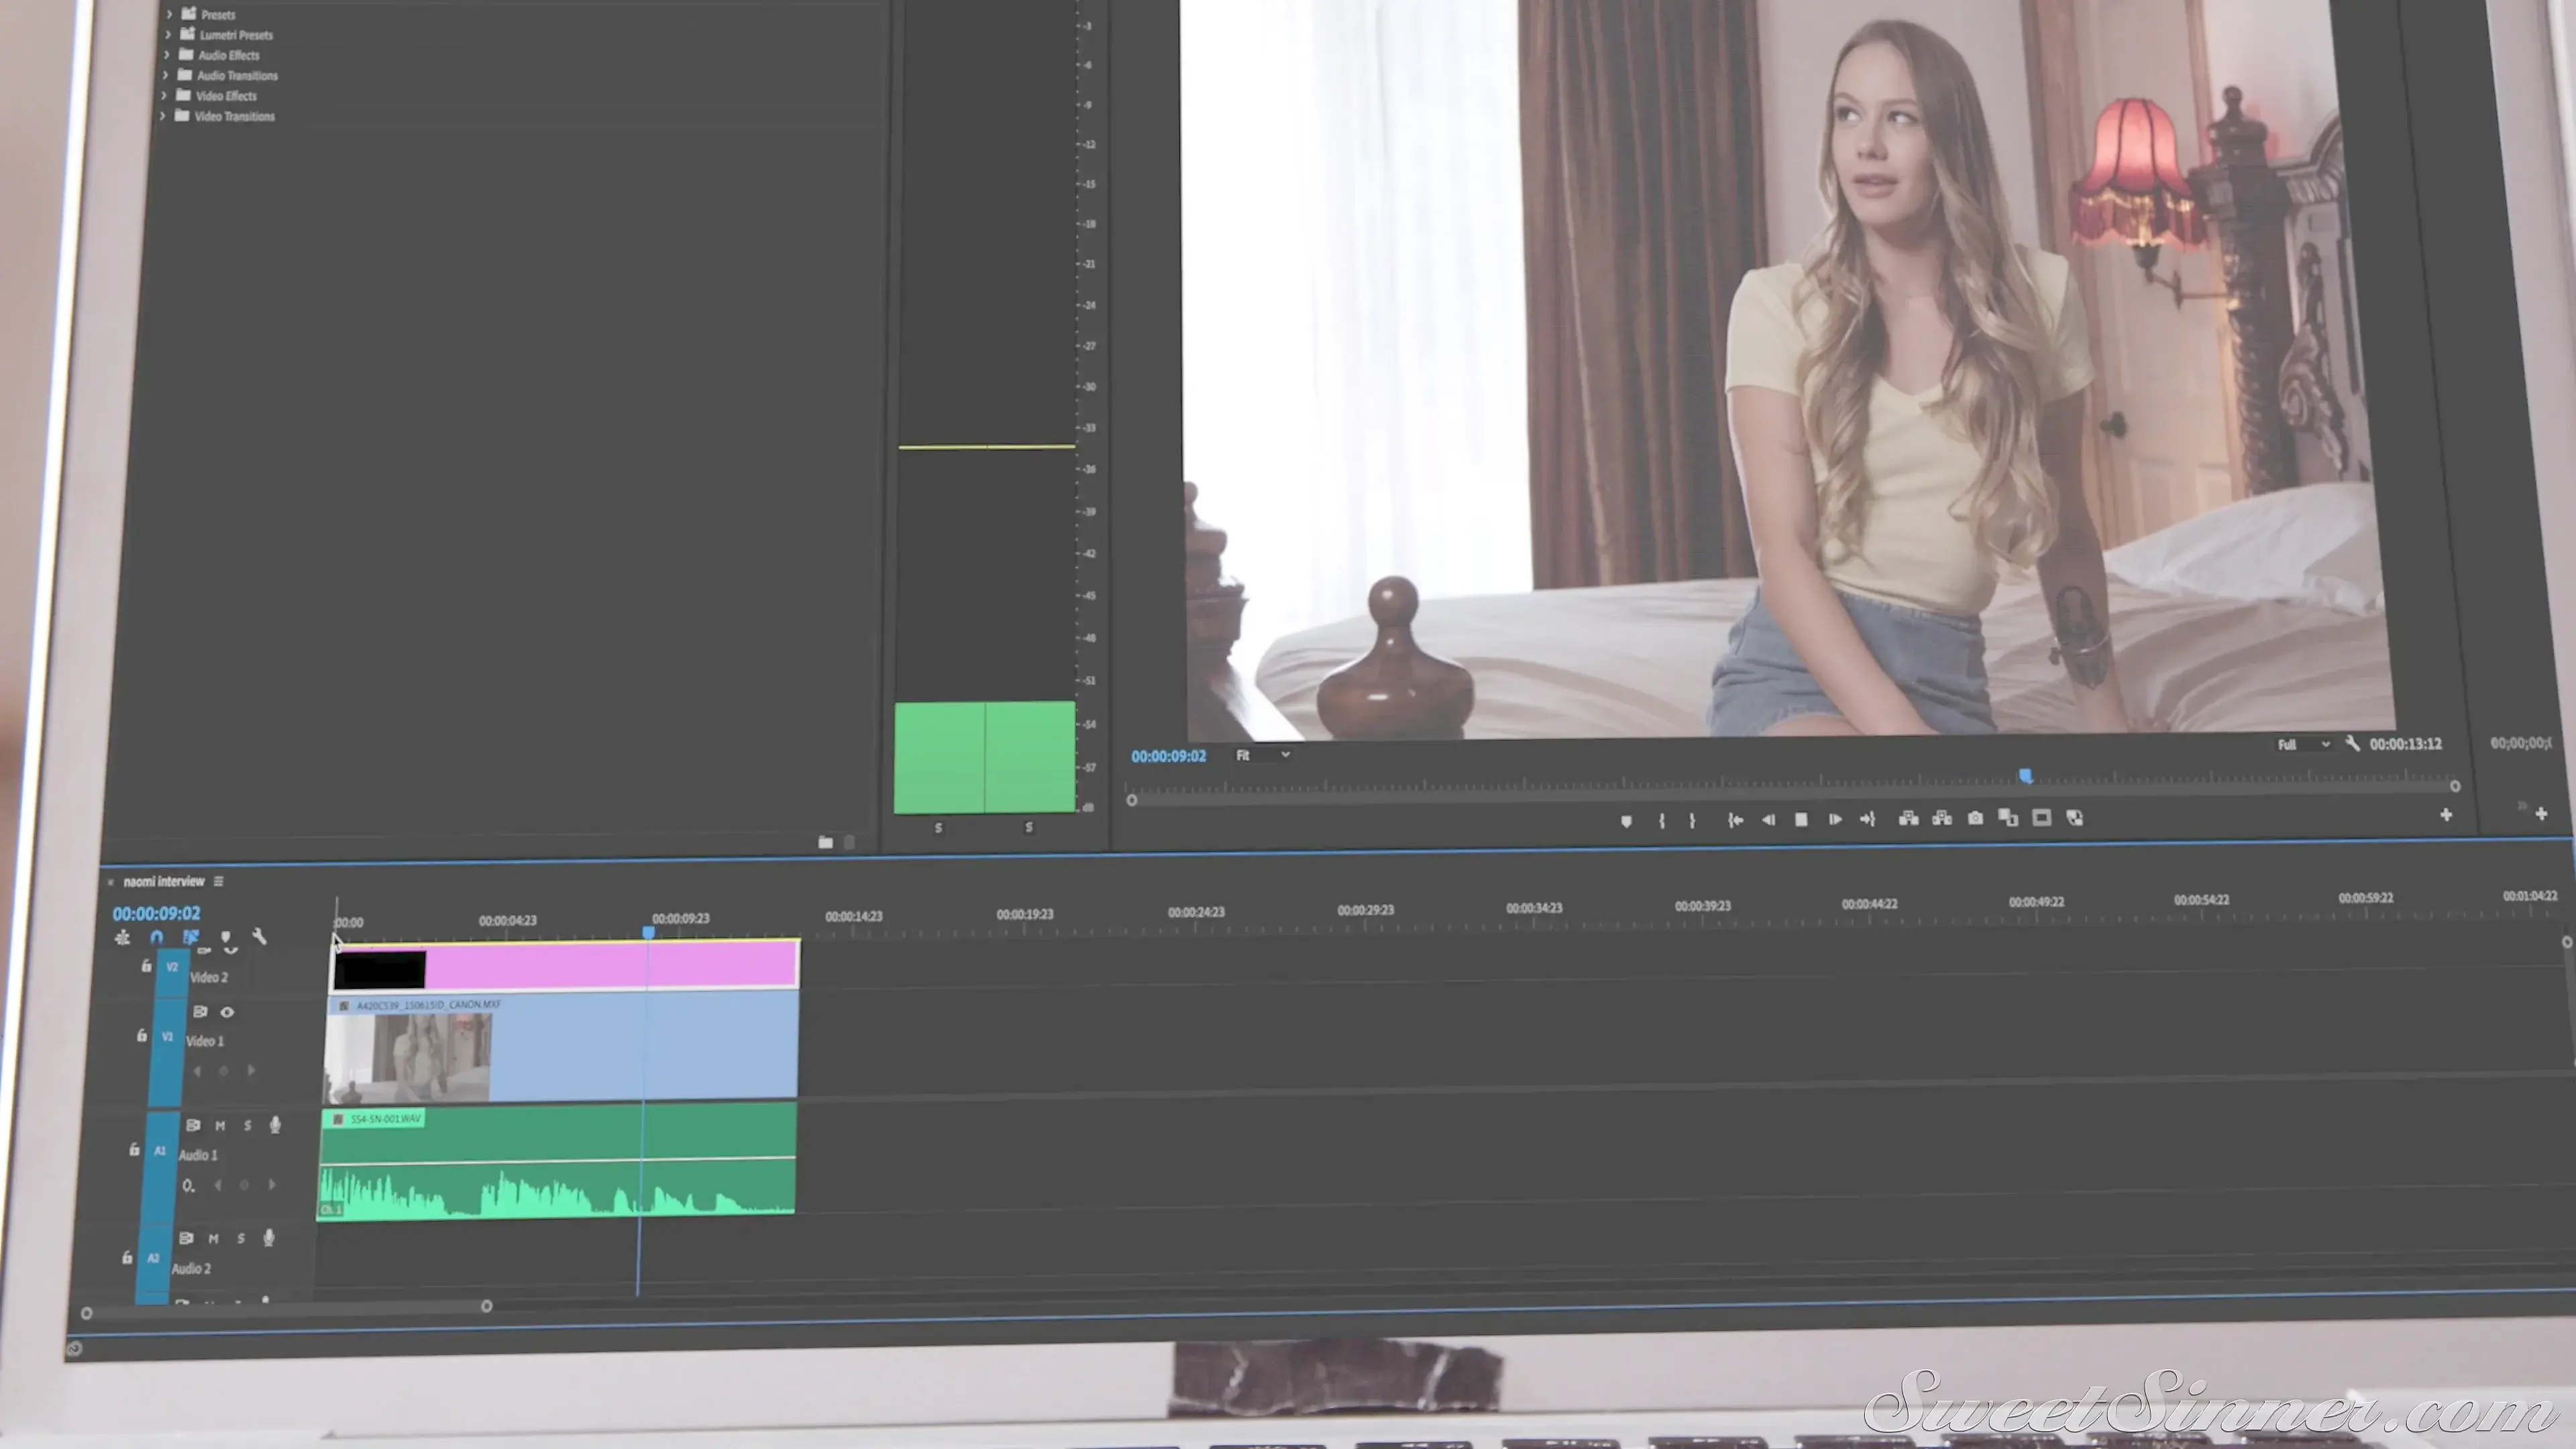The height and width of the screenshot is (1449, 2576).
Task: Click the Lift button in program monitor
Action: [1908, 818]
